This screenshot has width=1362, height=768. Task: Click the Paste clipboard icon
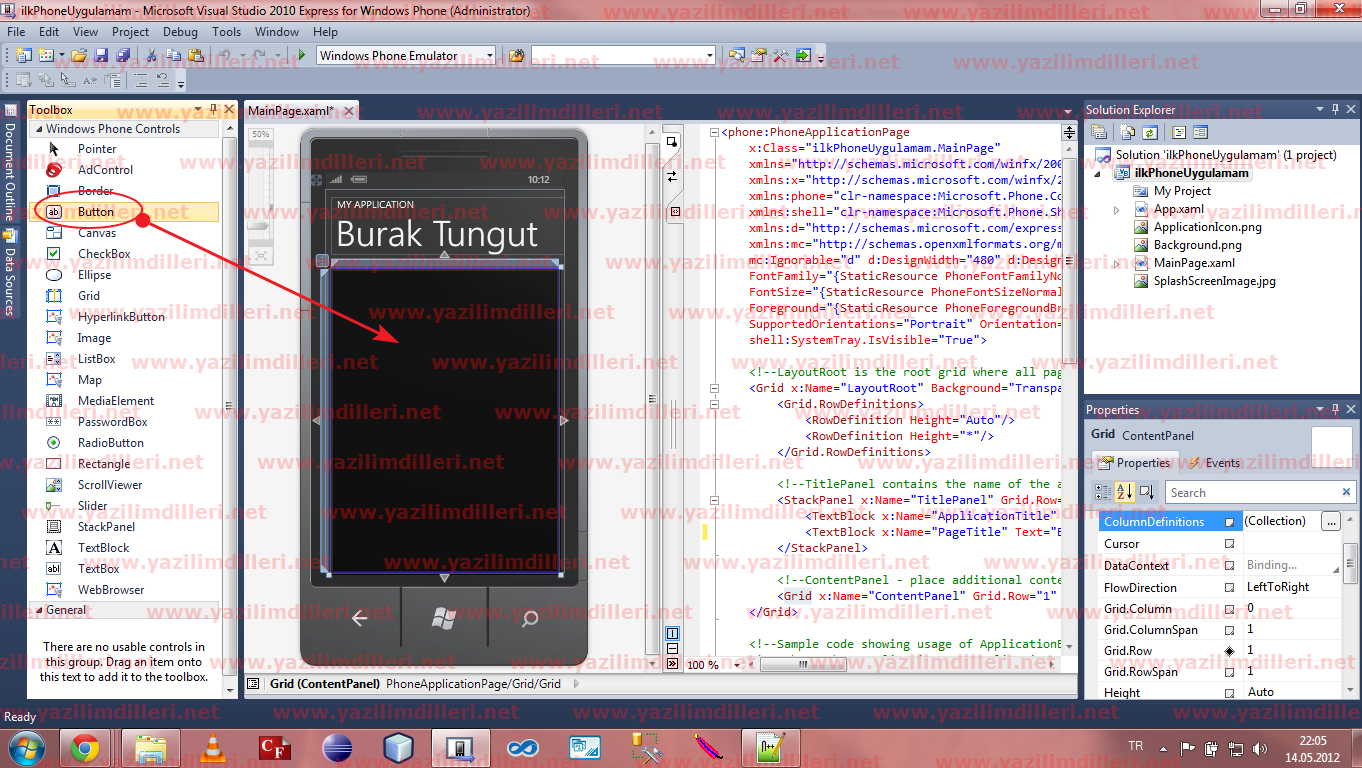click(197, 56)
